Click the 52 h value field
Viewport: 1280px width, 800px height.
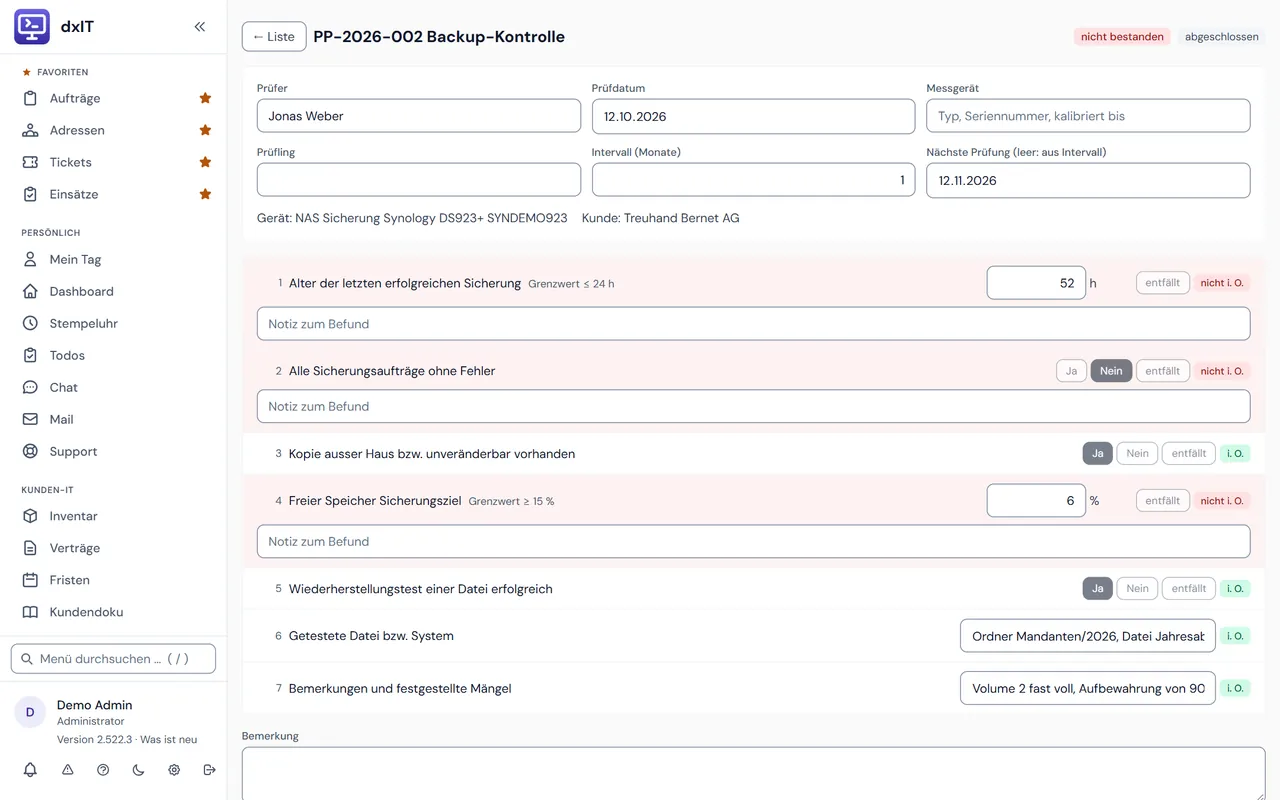pyautogui.click(x=1036, y=283)
